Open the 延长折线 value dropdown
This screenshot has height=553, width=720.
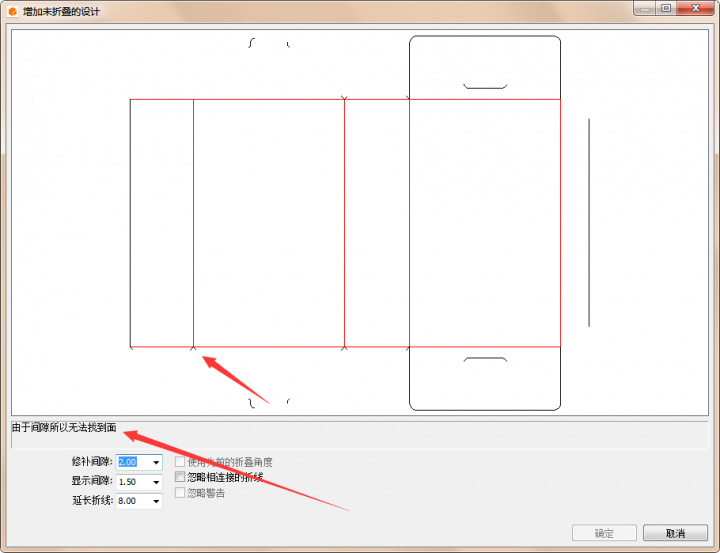(156, 501)
